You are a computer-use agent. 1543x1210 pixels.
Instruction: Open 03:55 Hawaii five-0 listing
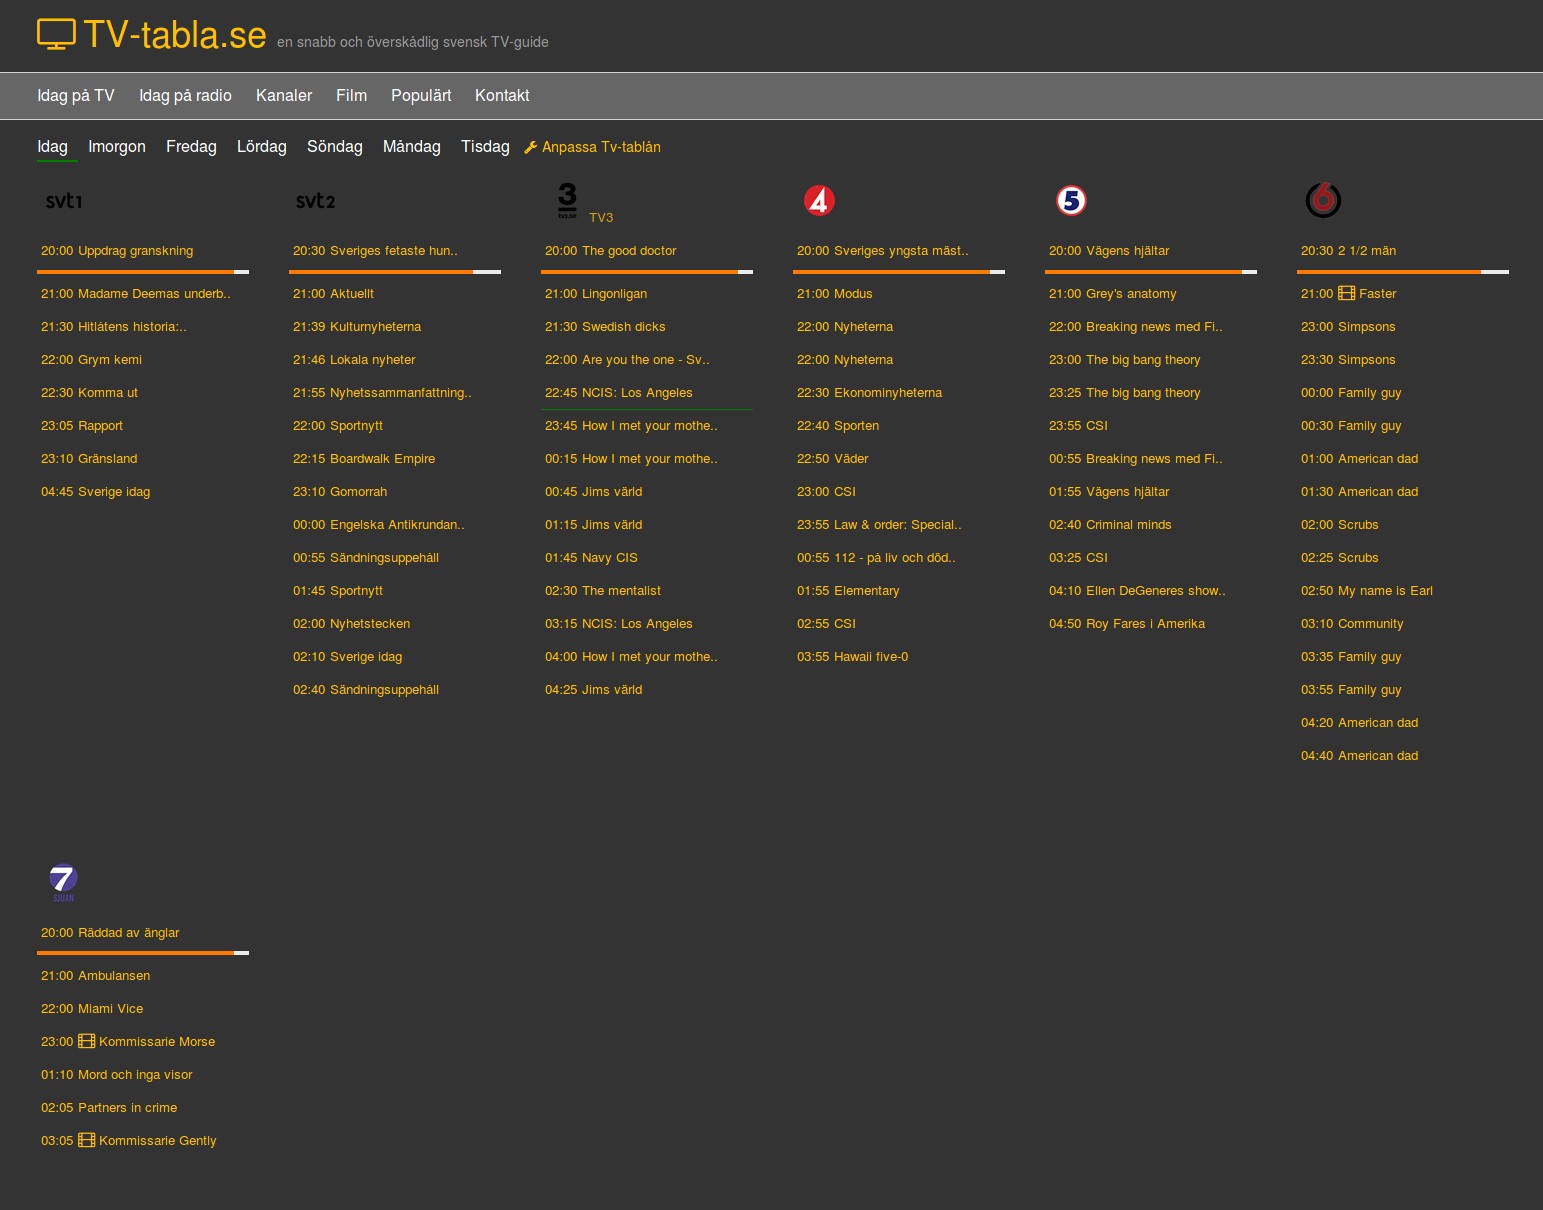(x=853, y=657)
